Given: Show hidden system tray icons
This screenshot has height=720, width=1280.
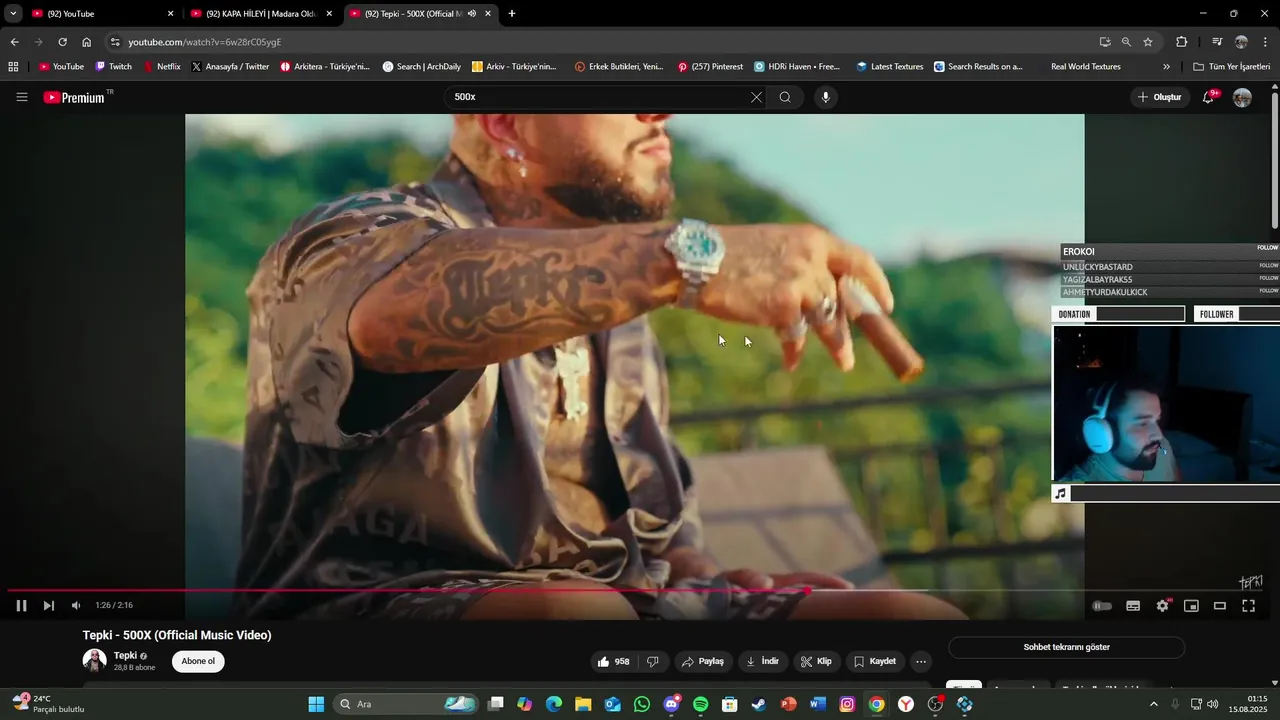Looking at the screenshot, I should (1154, 704).
